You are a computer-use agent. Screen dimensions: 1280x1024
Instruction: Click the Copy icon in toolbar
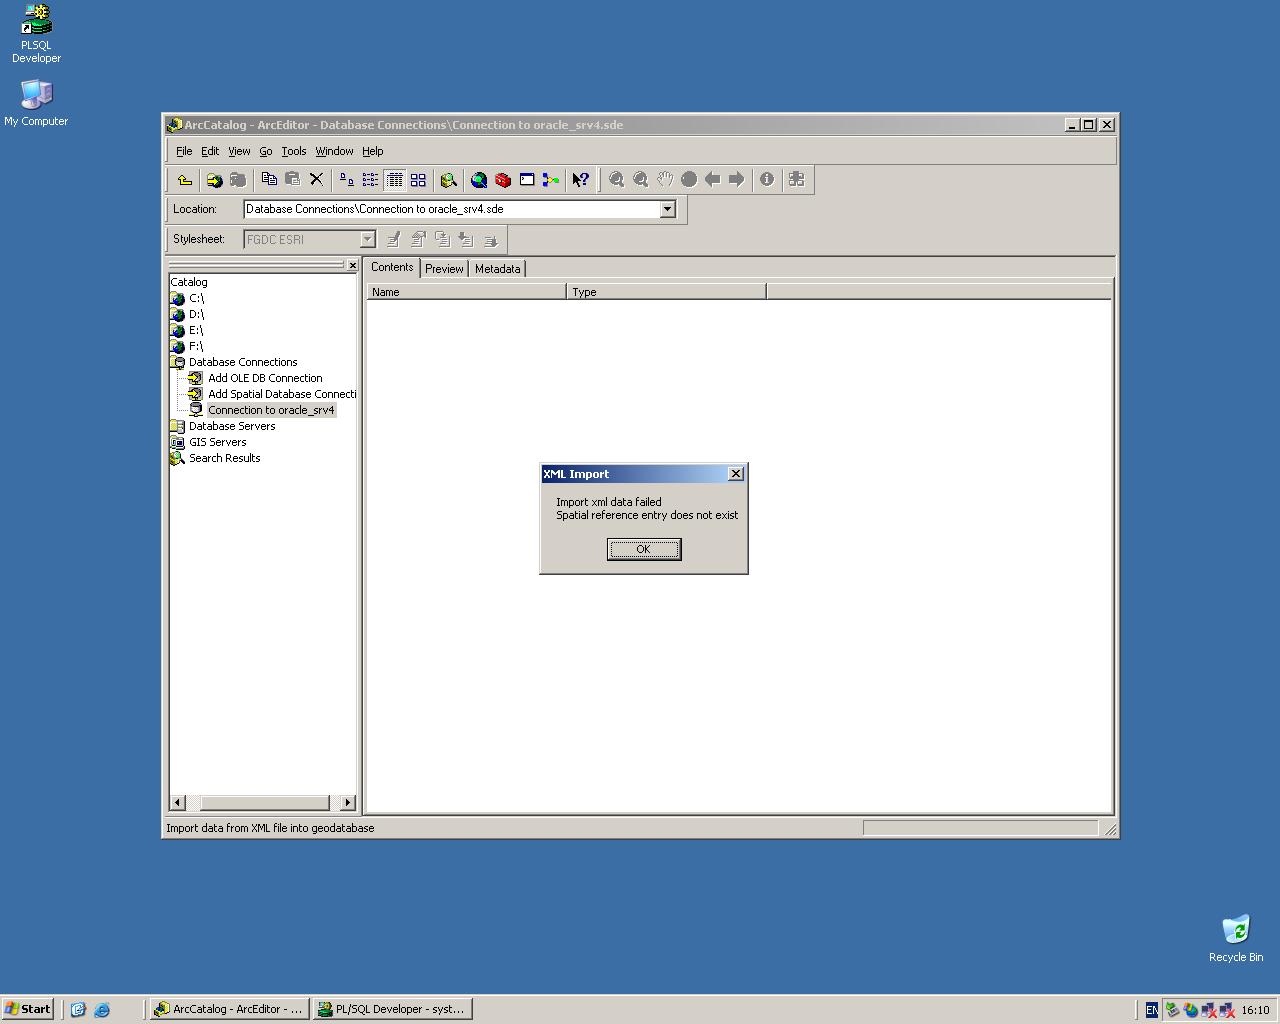[x=269, y=180]
